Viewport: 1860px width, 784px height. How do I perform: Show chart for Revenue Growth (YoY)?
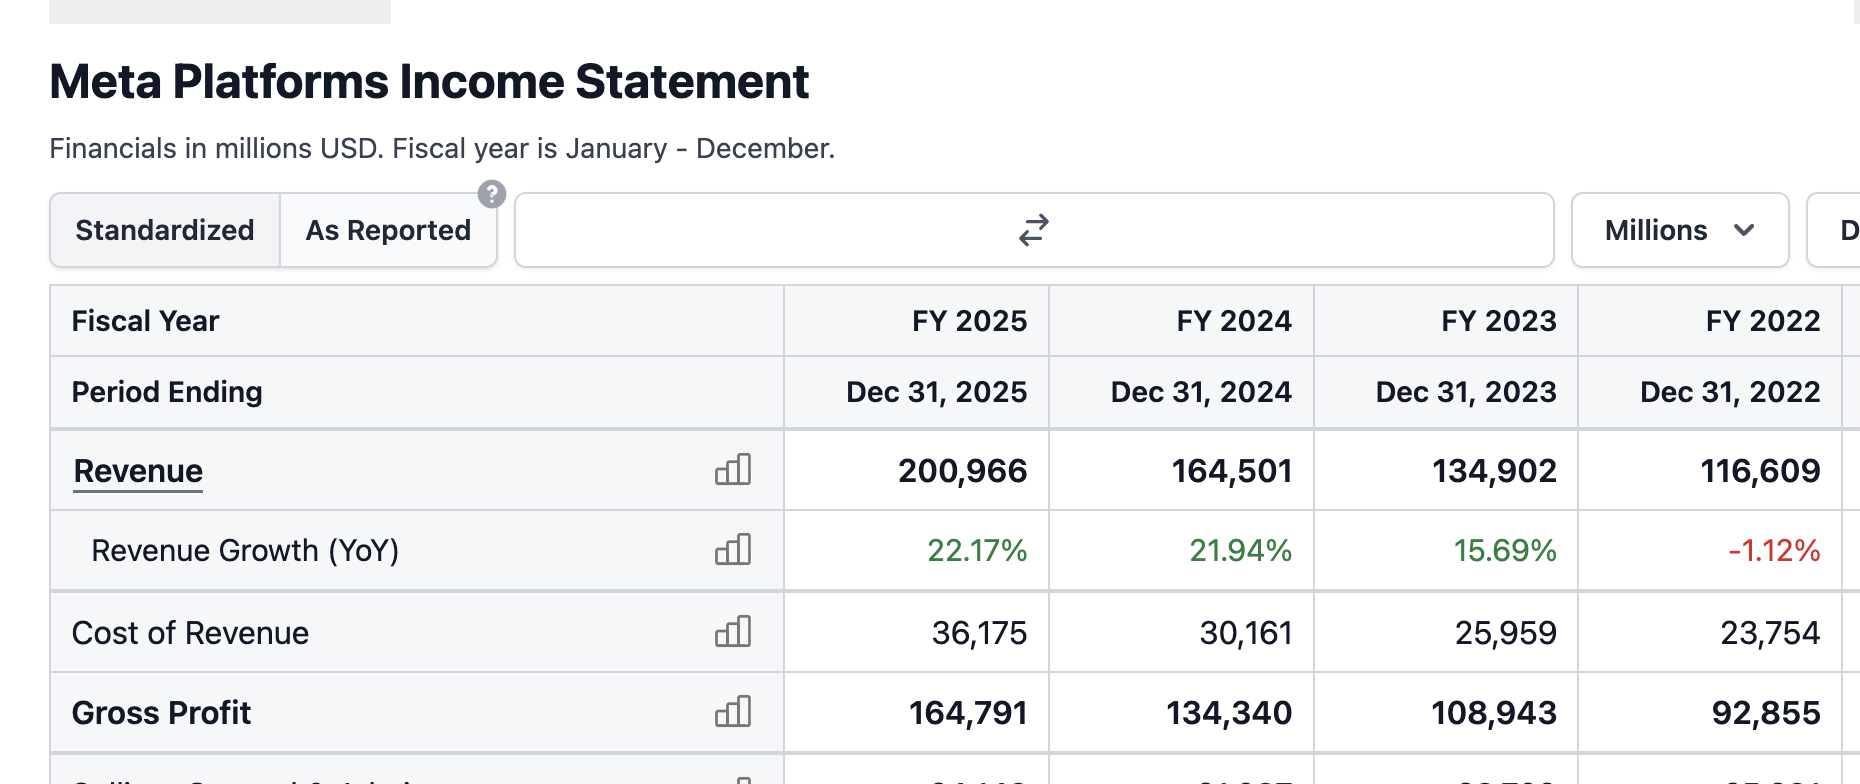733,550
